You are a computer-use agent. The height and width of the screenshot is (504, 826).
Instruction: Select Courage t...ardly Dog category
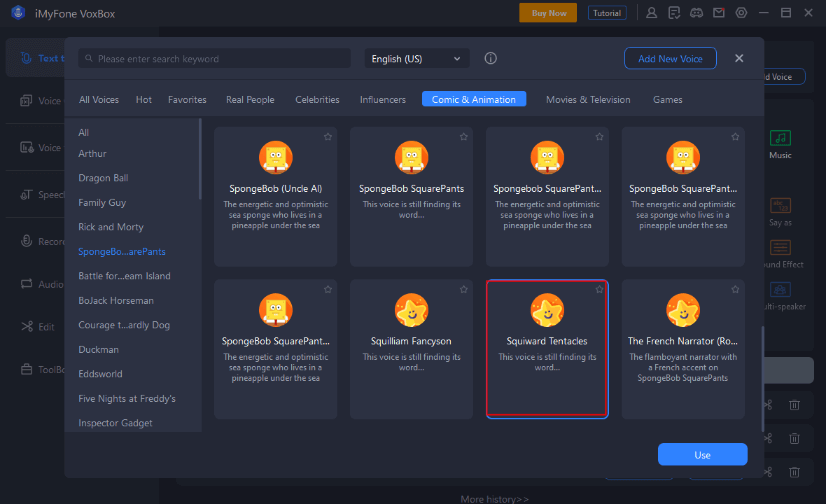click(x=124, y=325)
